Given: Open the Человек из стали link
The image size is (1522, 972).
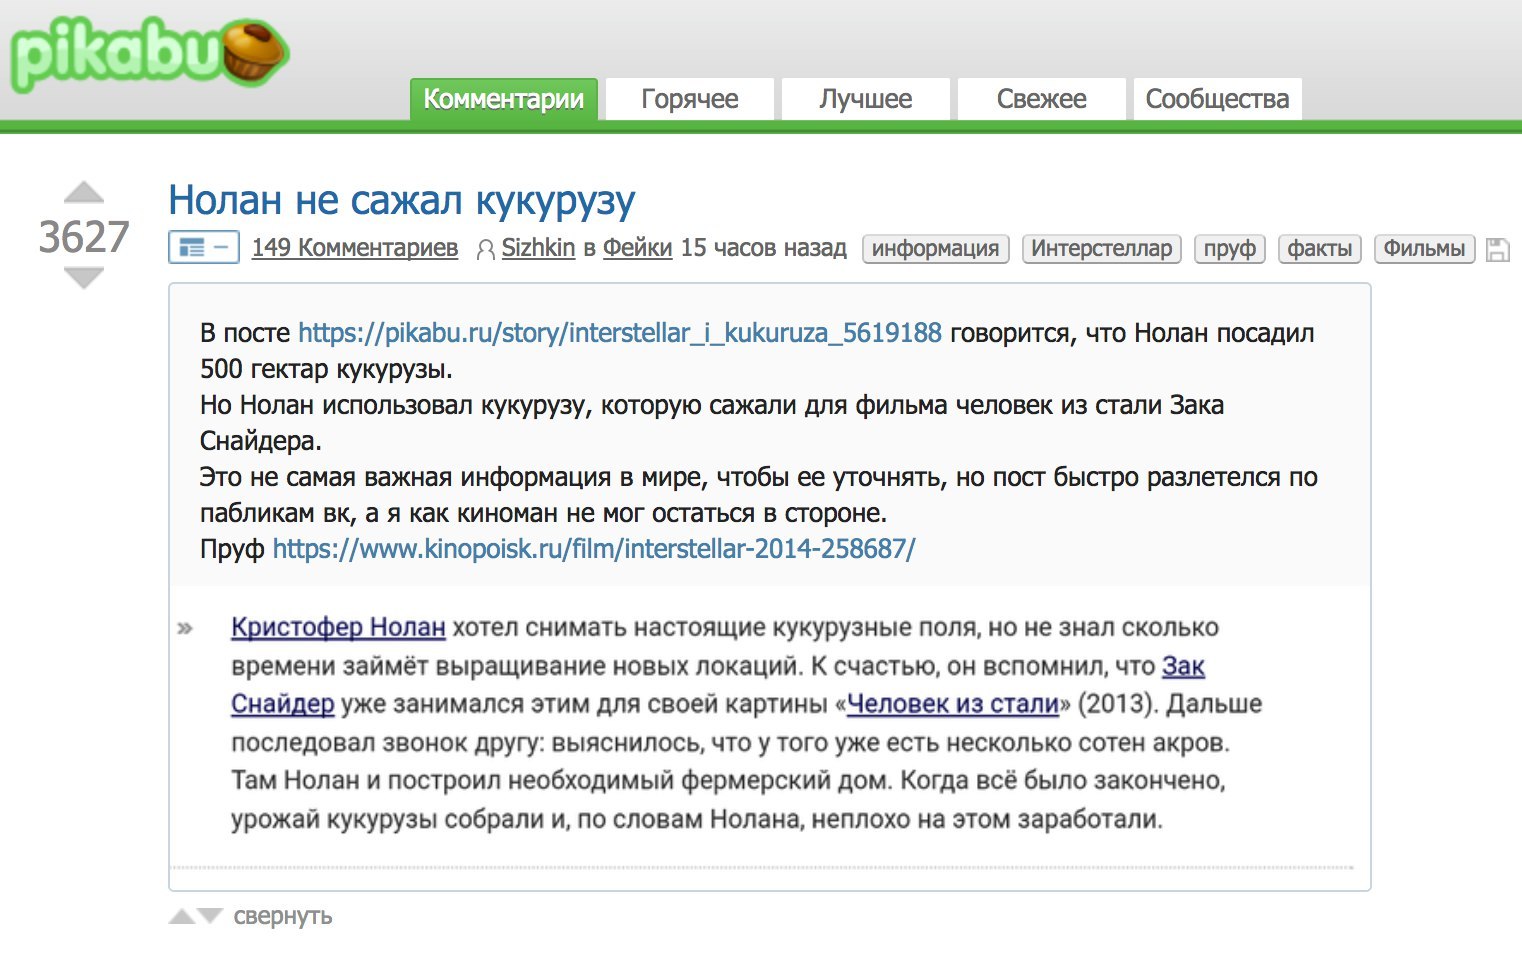Looking at the screenshot, I should click(x=953, y=704).
